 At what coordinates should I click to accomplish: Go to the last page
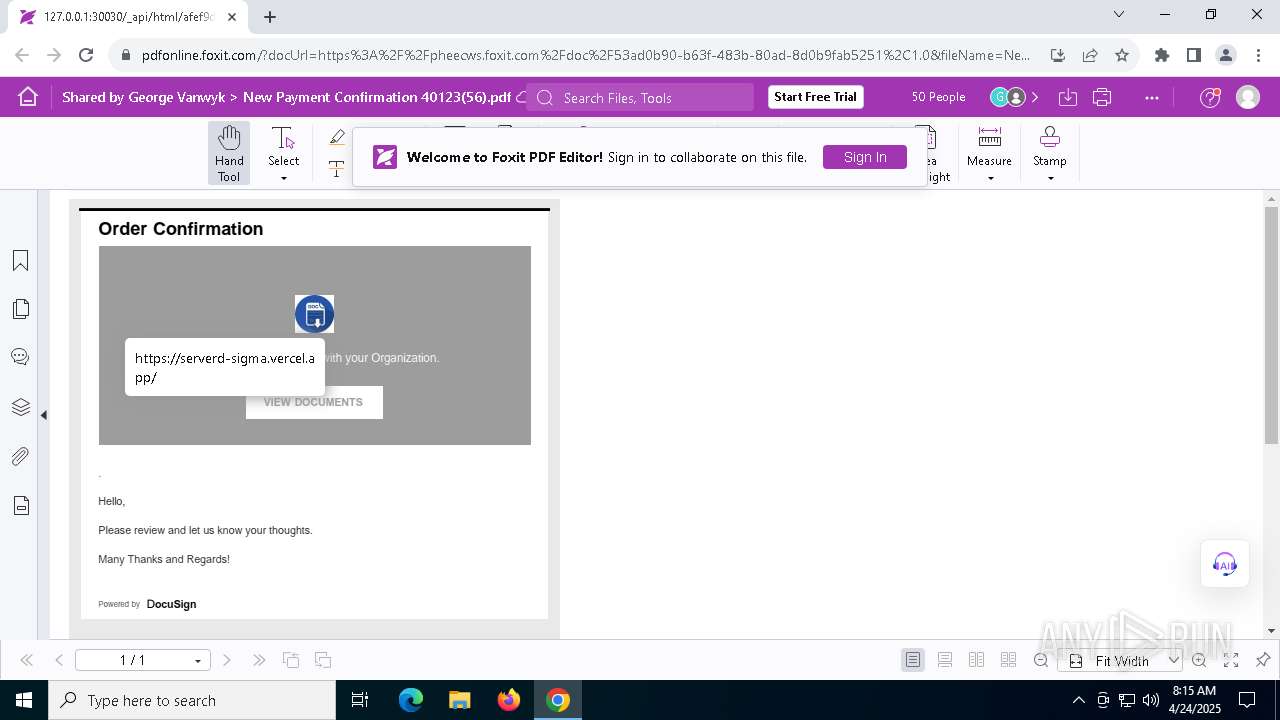coord(259,660)
